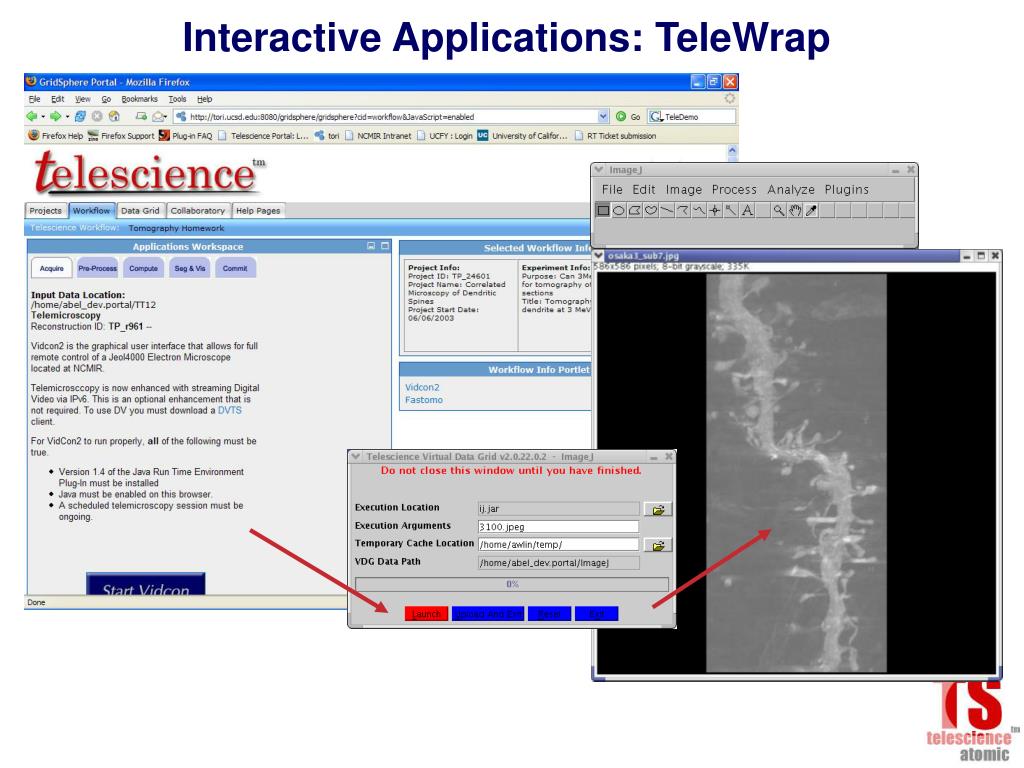Select the ImageJ Crosshair point tool
The image size is (1024, 768).
pyautogui.click(x=715, y=210)
